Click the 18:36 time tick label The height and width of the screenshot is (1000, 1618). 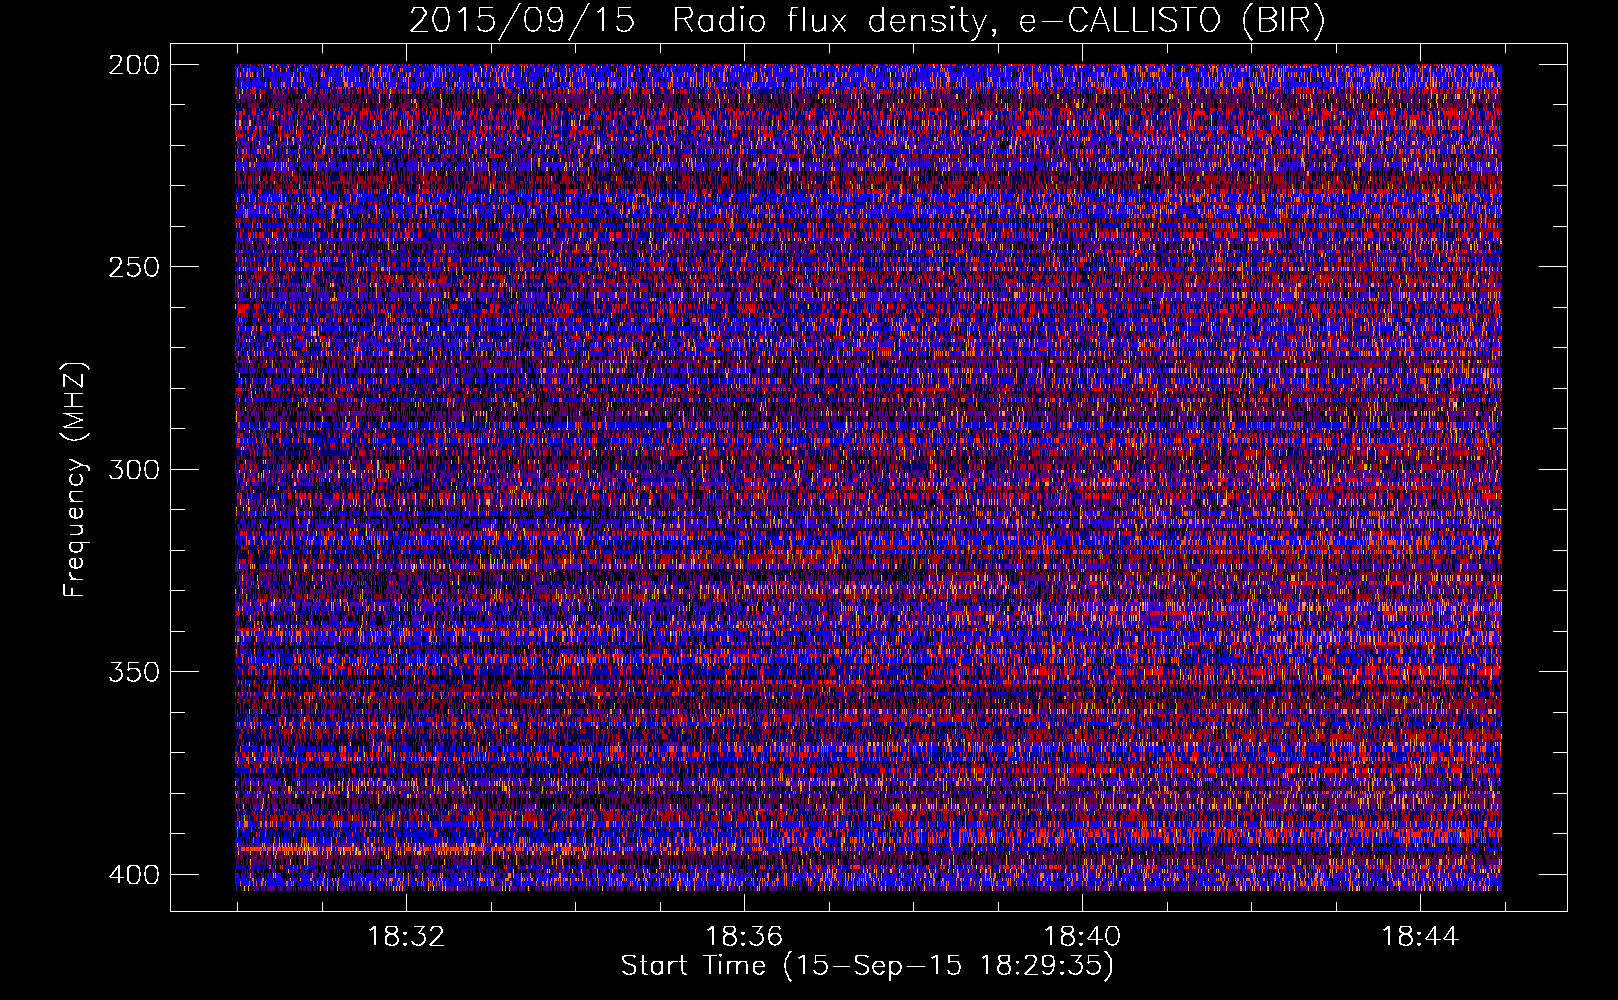coord(744,937)
